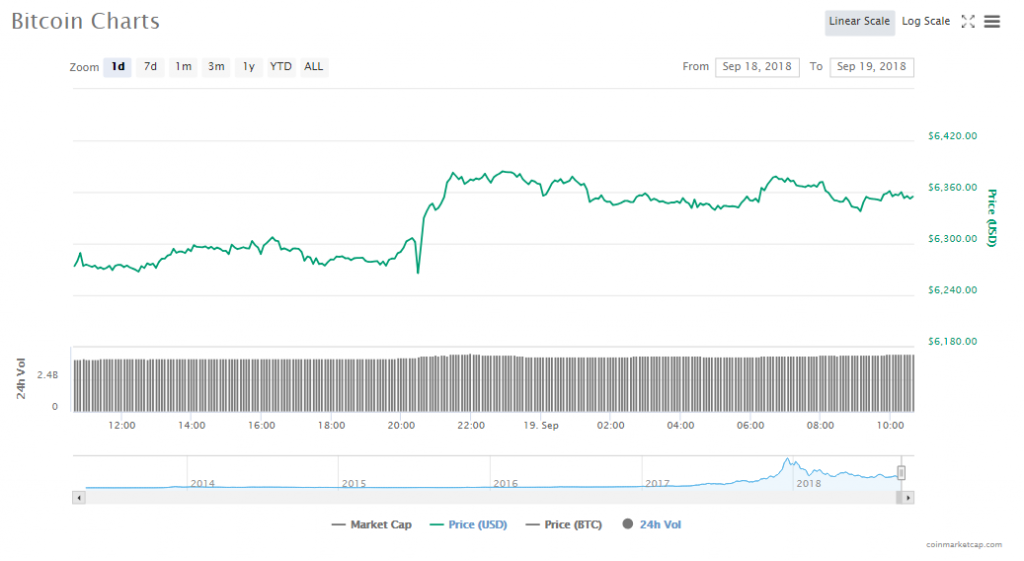Image resolution: width=1024 pixels, height=561 pixels.
Task: Open the chart hamburger menu
Action: pos(992,21)
